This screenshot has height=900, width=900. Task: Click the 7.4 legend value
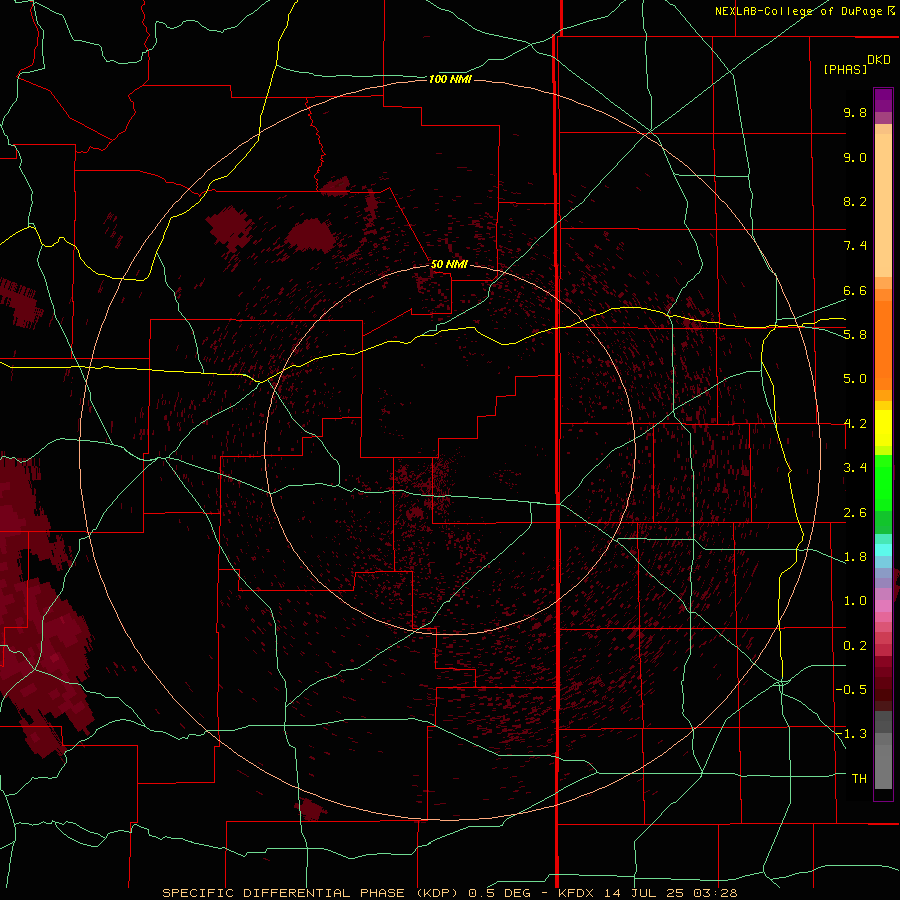855,246
